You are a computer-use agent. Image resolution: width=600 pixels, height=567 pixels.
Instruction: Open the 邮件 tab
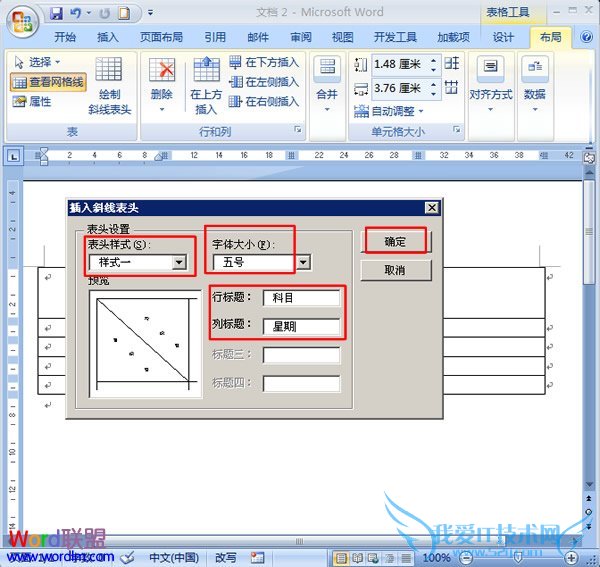258,37
